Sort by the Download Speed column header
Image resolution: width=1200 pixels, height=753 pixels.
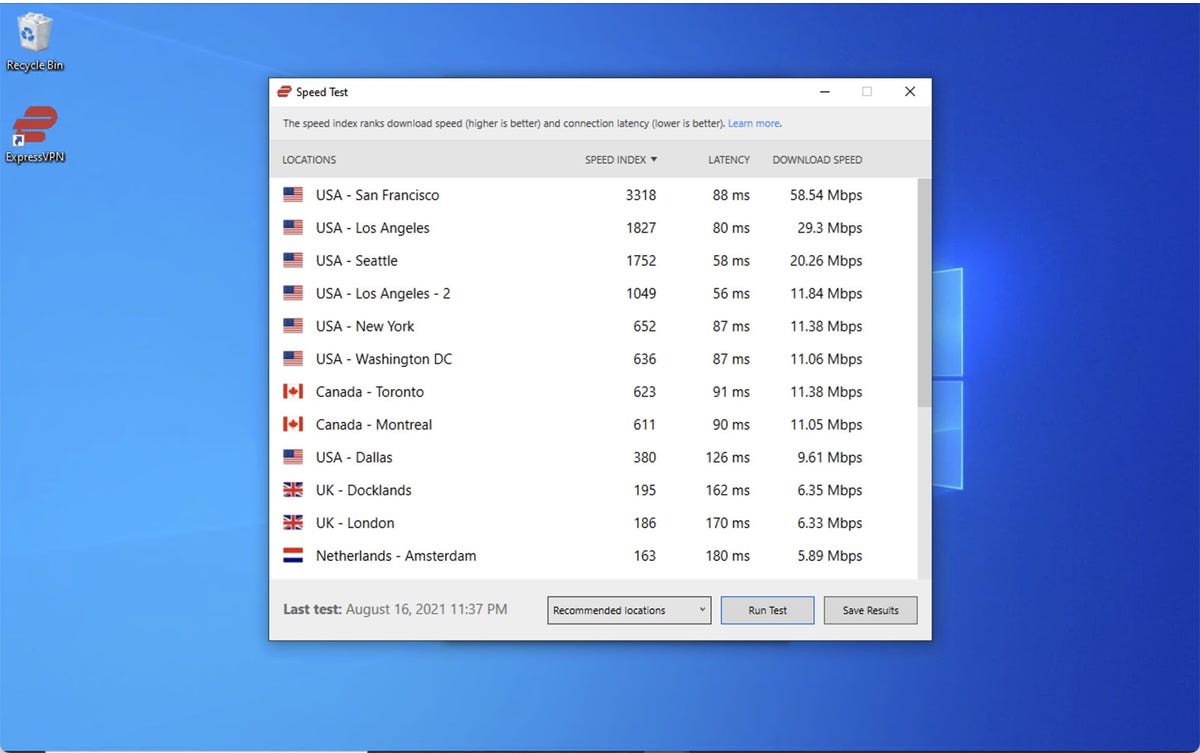point(817,160)
